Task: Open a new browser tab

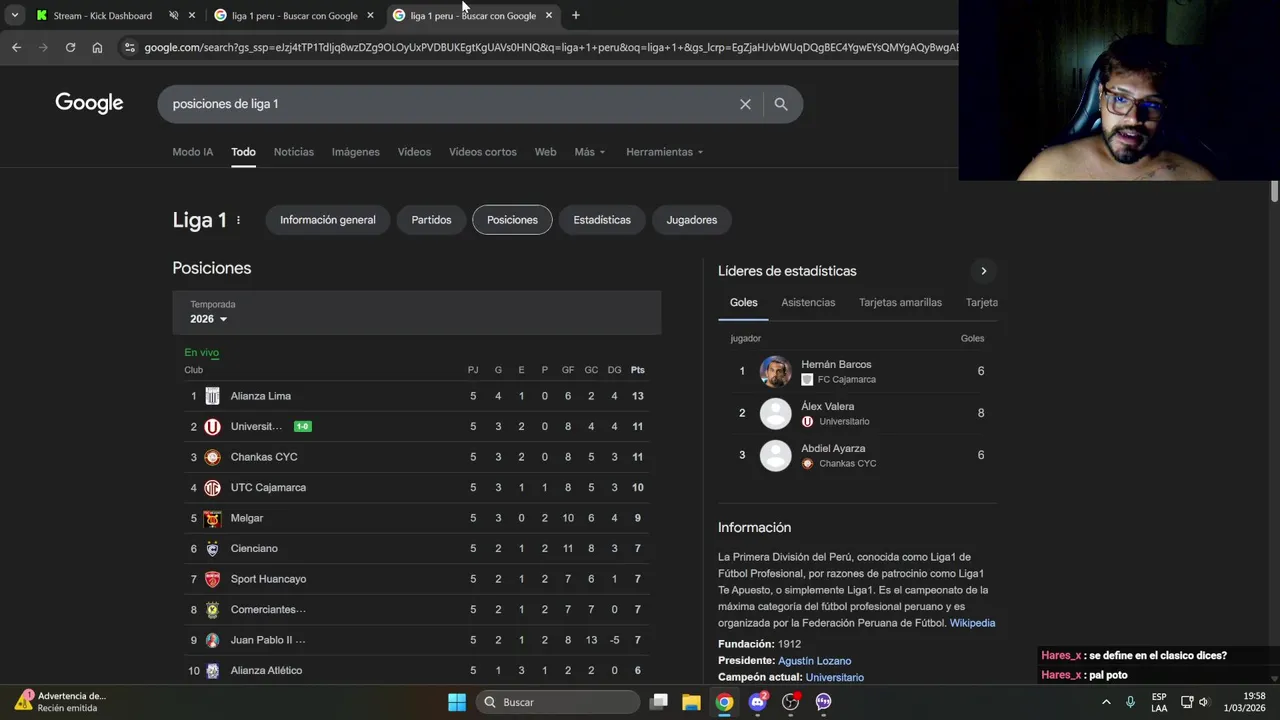Action: (x=575, y=15)
